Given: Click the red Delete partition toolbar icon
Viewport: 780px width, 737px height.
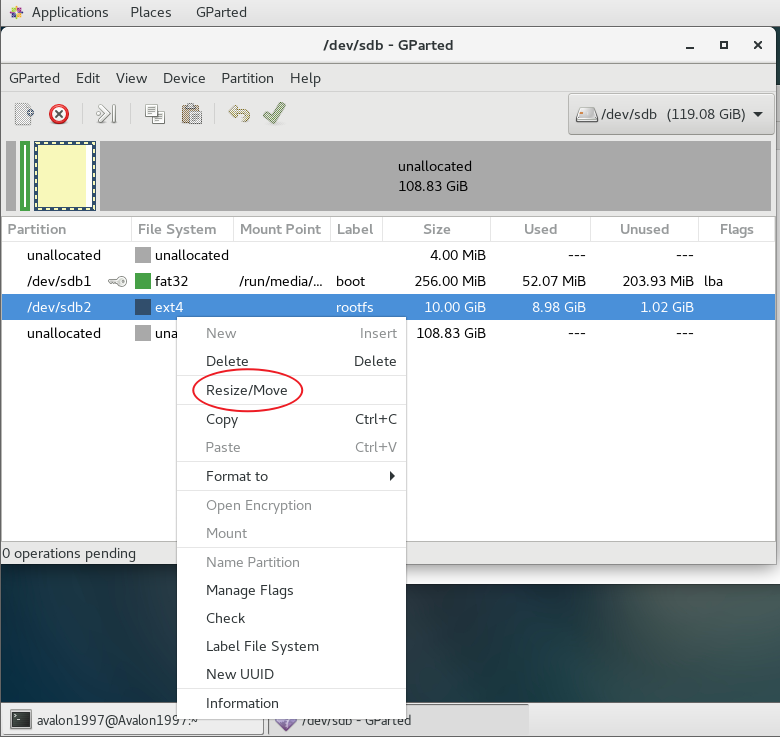Looking at the screenshot, I should (x=59, y=114).
